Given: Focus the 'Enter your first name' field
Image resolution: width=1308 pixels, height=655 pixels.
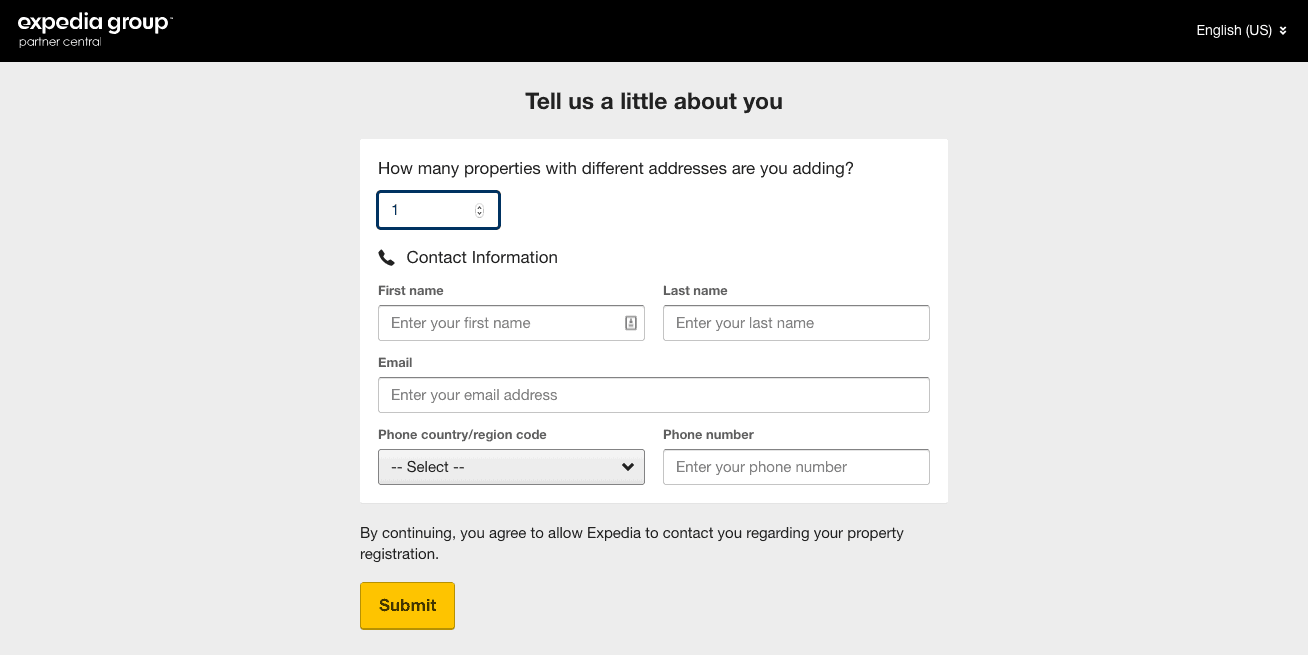Looking at the screenshot, I should [x=500, y=323].
